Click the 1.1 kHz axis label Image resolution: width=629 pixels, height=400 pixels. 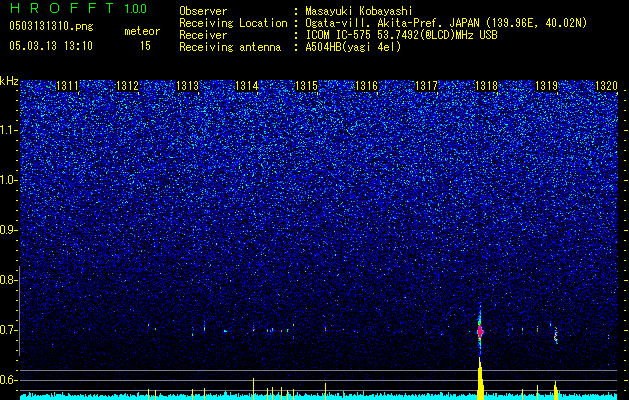tap(8, 130)
